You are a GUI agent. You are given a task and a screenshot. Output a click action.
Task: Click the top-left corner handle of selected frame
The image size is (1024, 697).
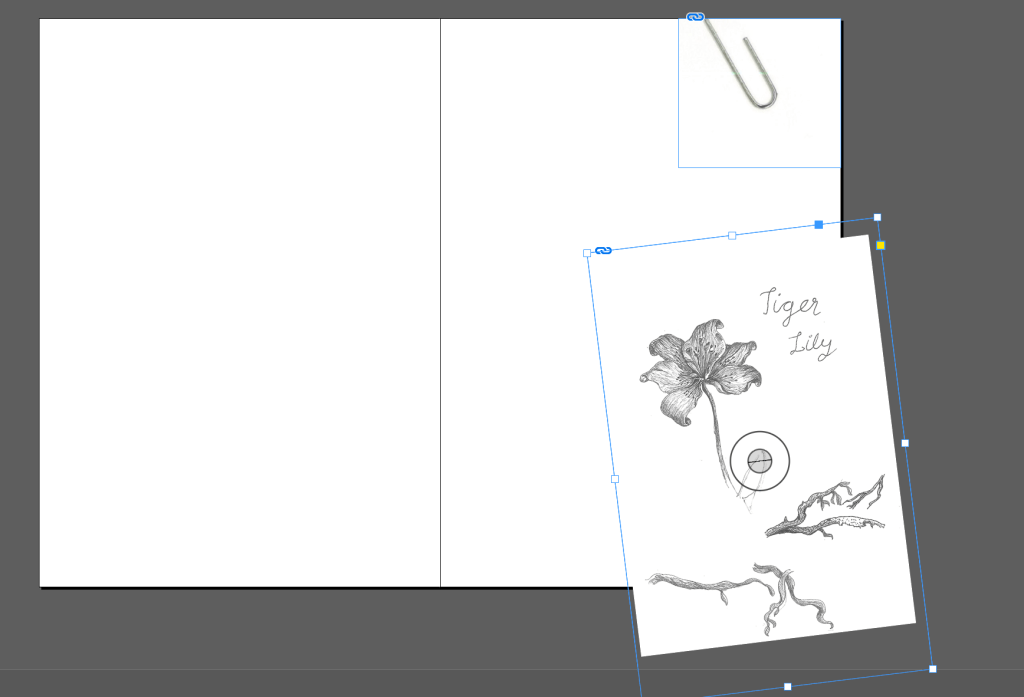[587, 253]
